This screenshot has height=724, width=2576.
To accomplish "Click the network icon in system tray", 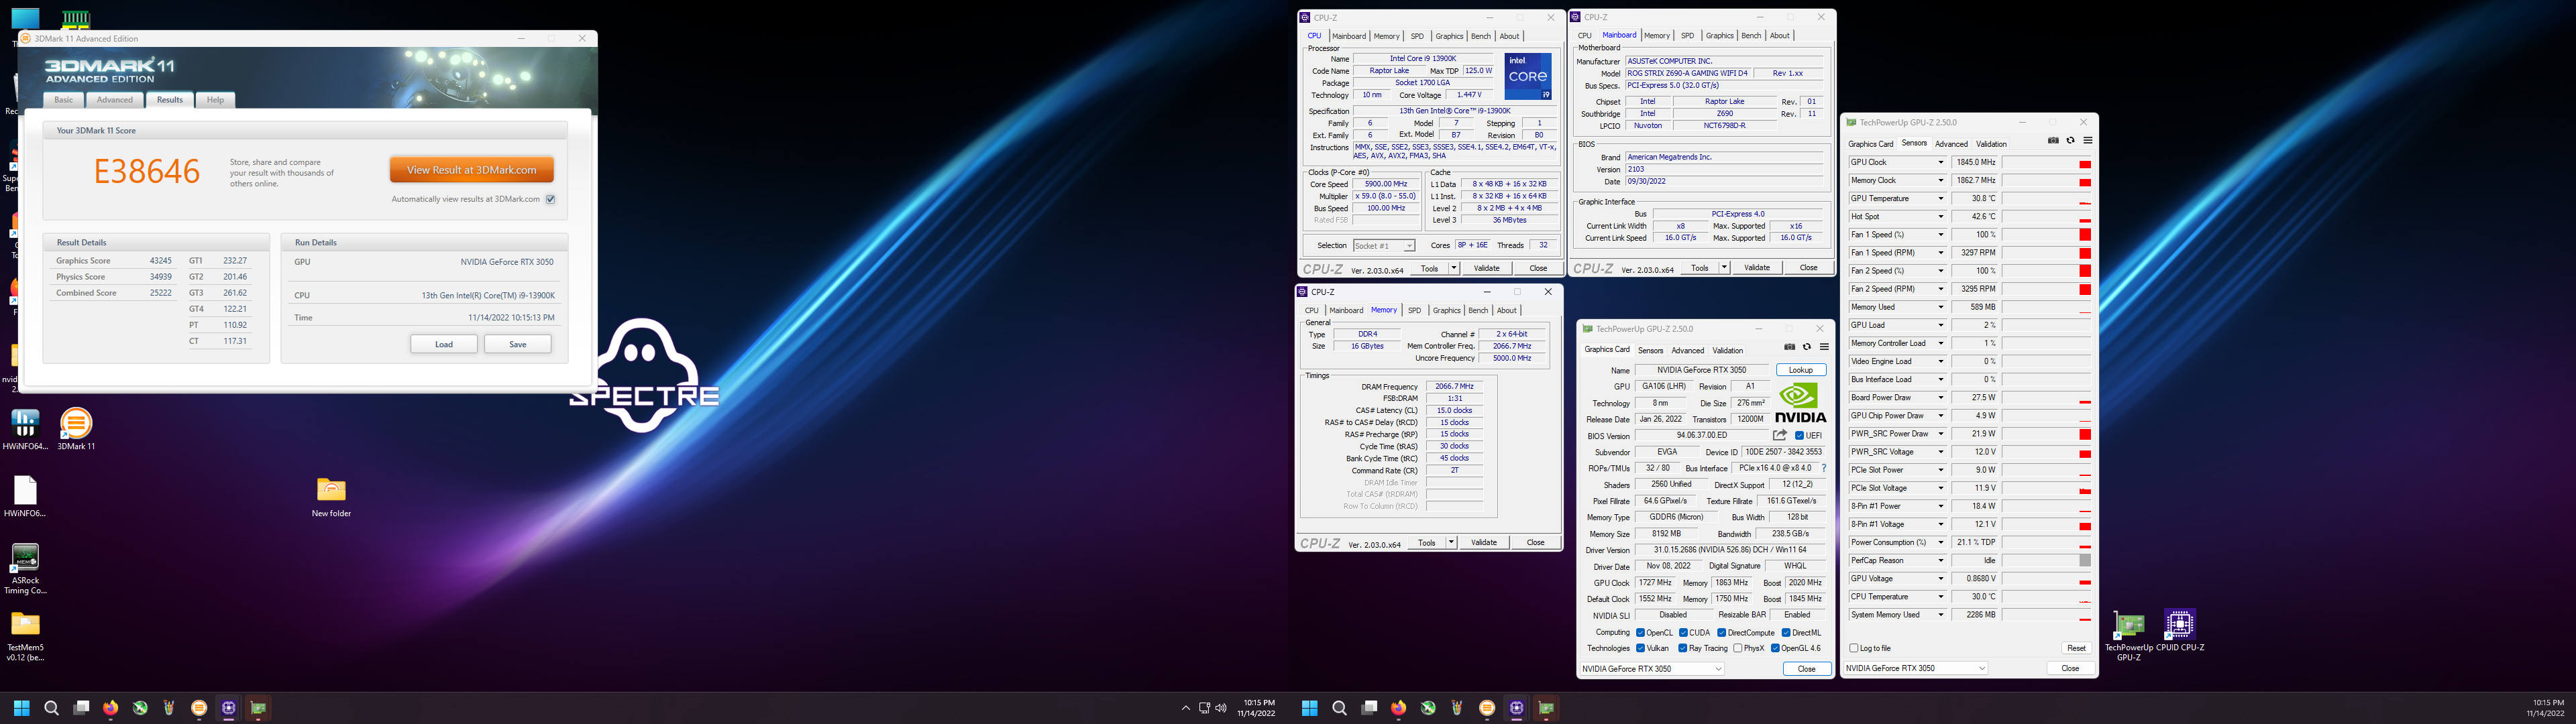I will tap(1204, 708).
